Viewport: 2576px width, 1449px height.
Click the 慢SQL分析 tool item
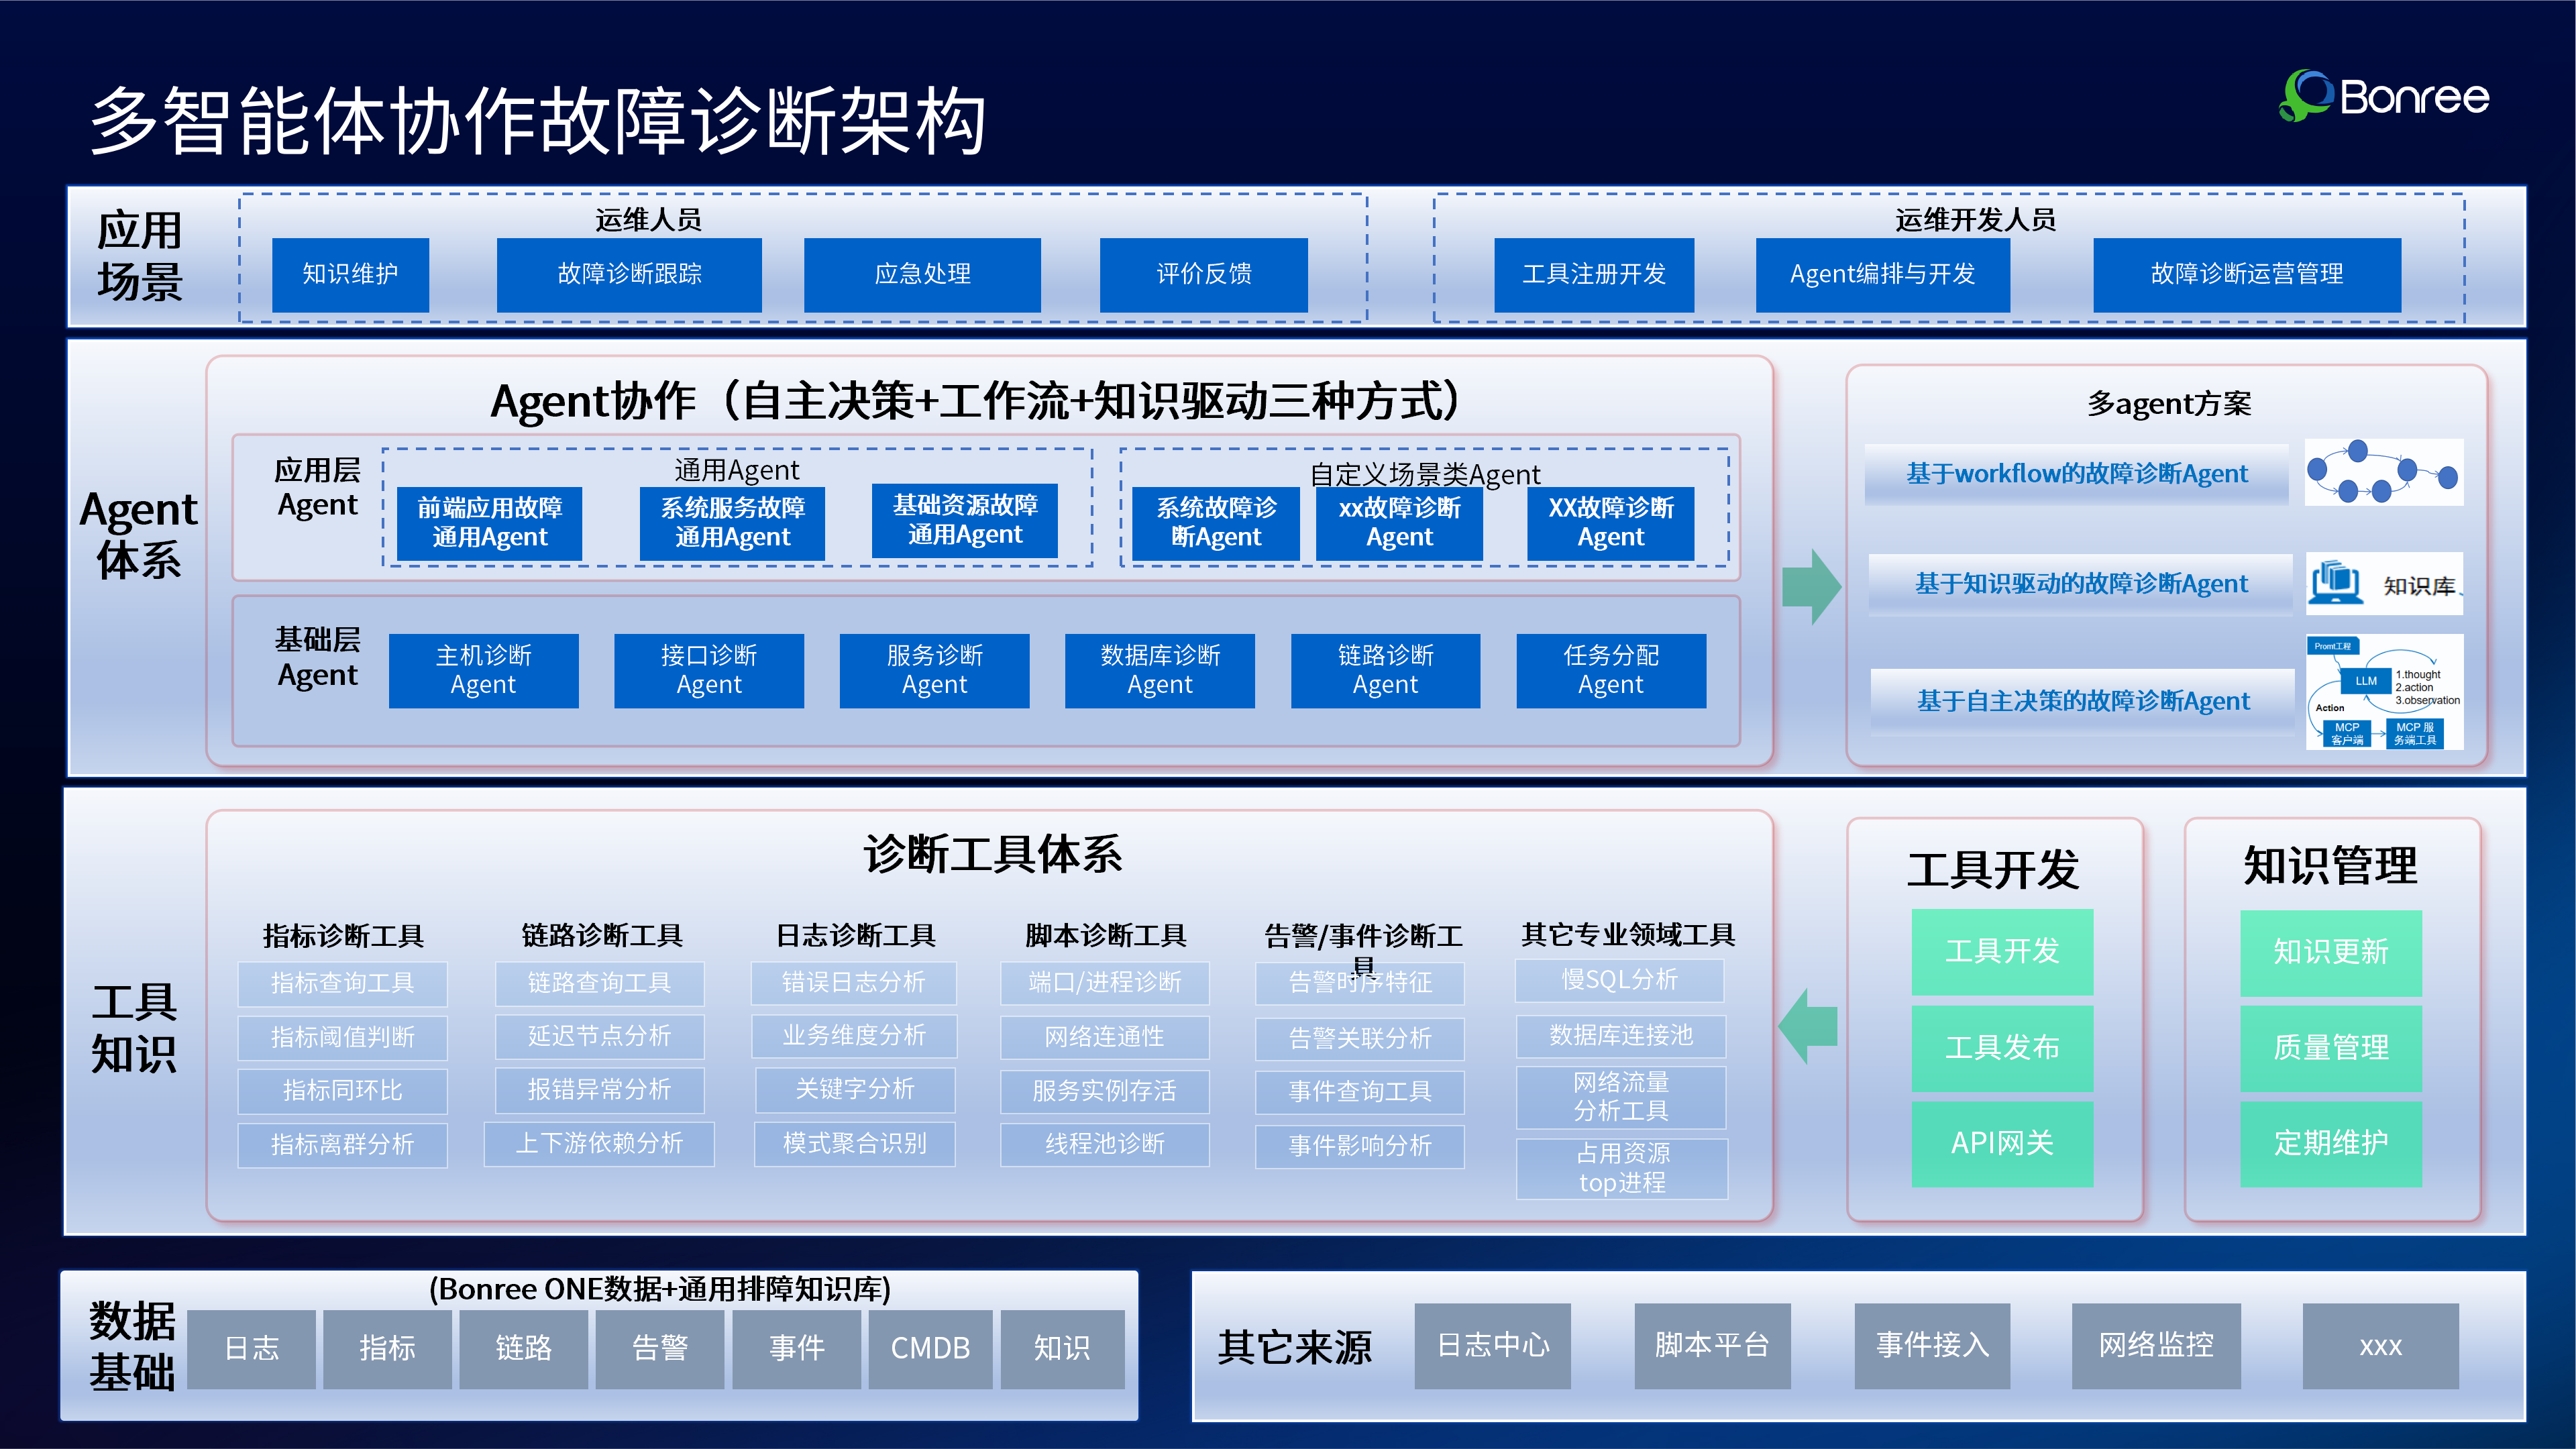click(1620, 981)
